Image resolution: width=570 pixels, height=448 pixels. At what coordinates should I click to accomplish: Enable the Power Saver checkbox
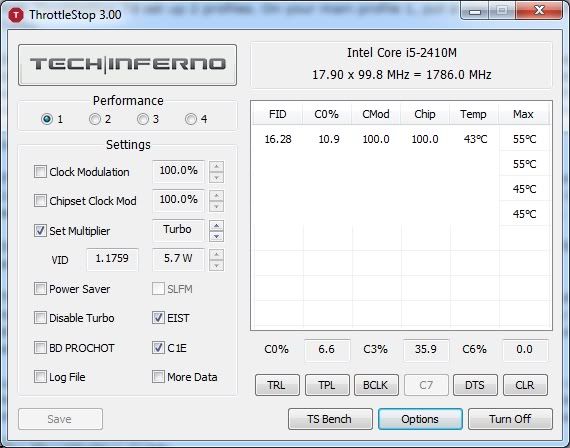(40, 289)
